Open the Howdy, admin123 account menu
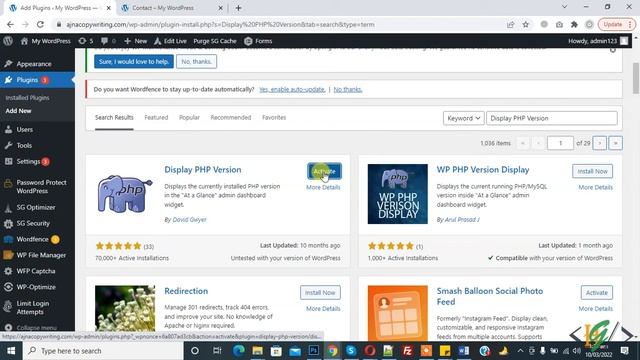640x360 pixels. pyautogui.click(x=598, y=41)
